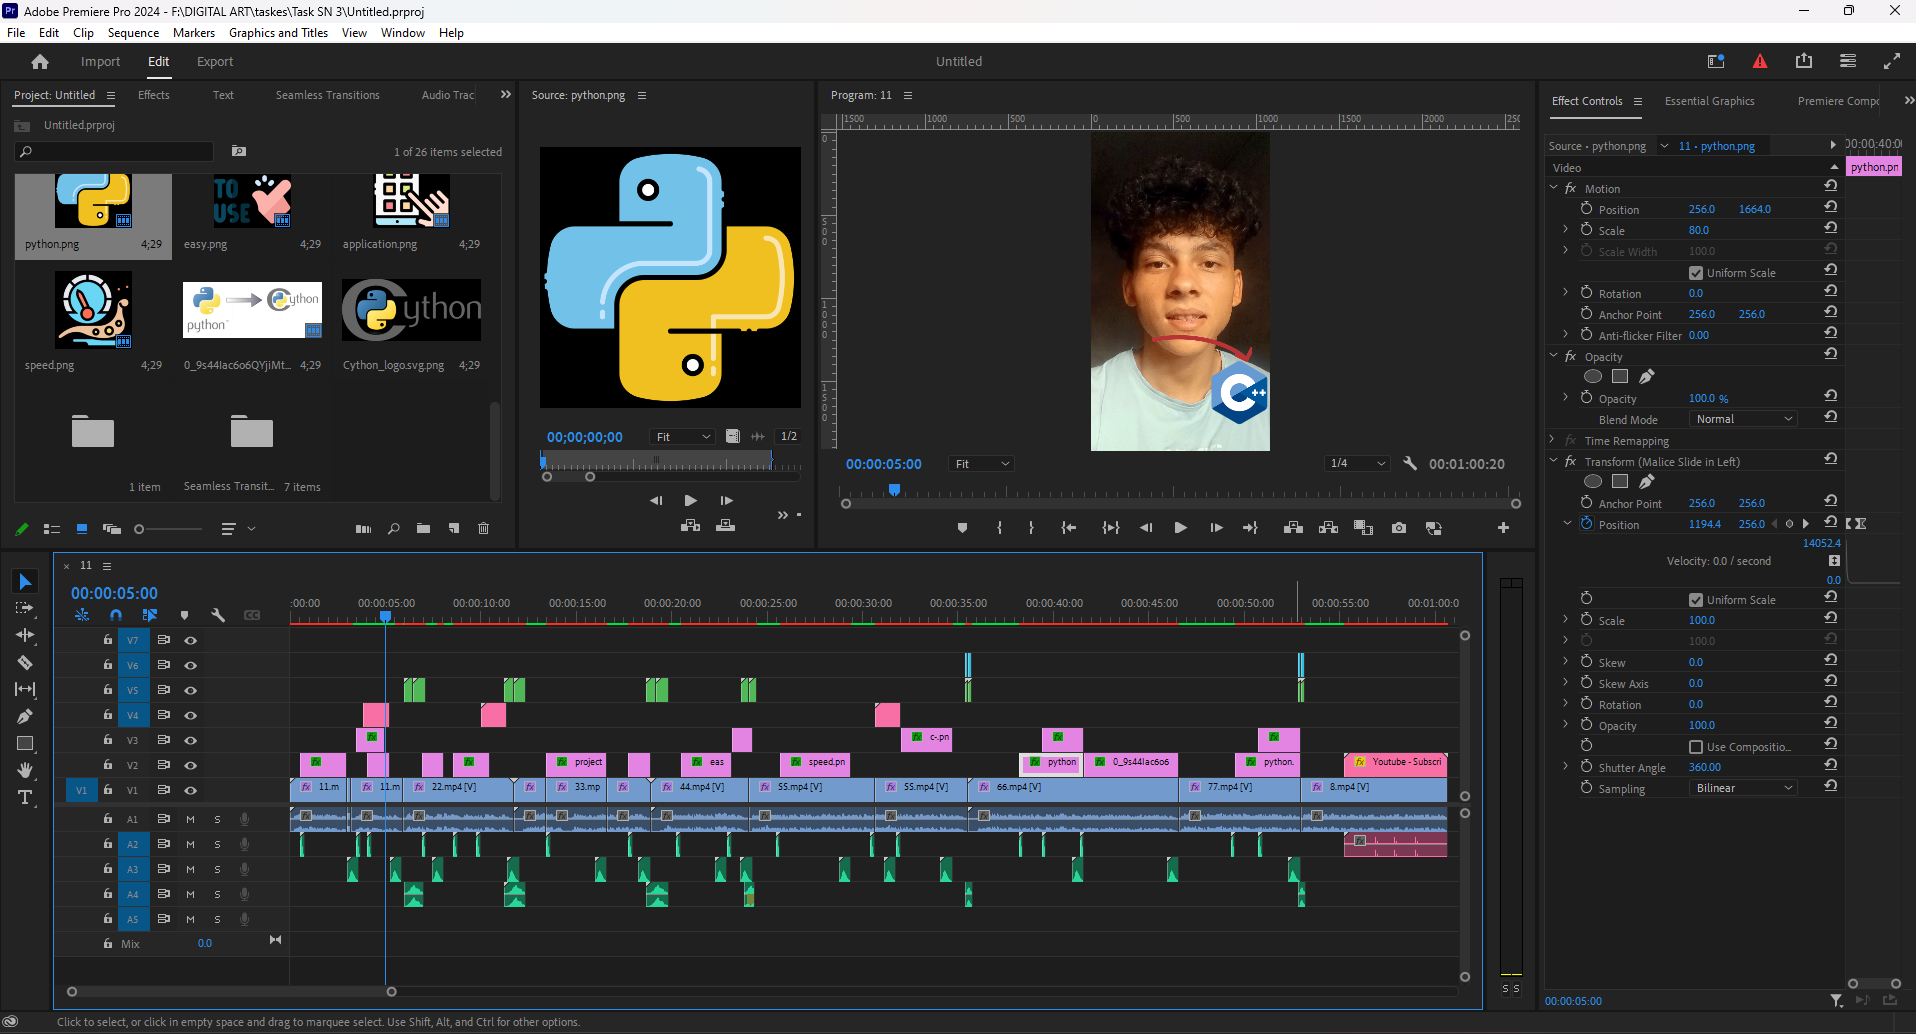Click Export Frame camera in Program monitor
Viewport: 1916px width, 1034px height.
(1399, 528)
